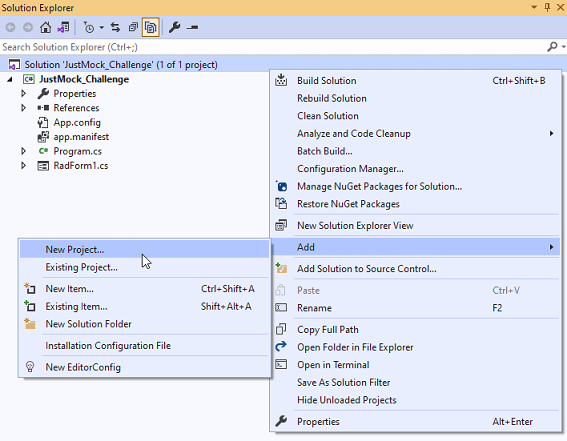Open window position dropdown in title bar
This screenshot has height=441, width=567.
(534, 7)
